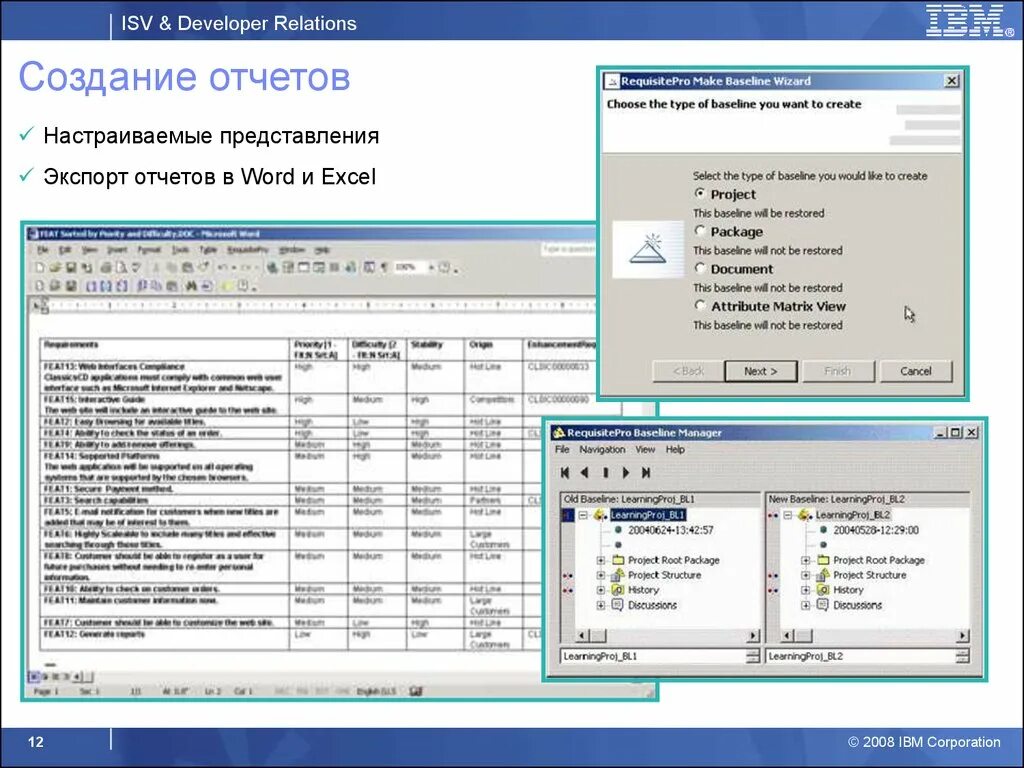The width and height of the screenshot is (1024, 768).
Task: Expand Project Root Package in New Baseline
Action: click(806, 560)
